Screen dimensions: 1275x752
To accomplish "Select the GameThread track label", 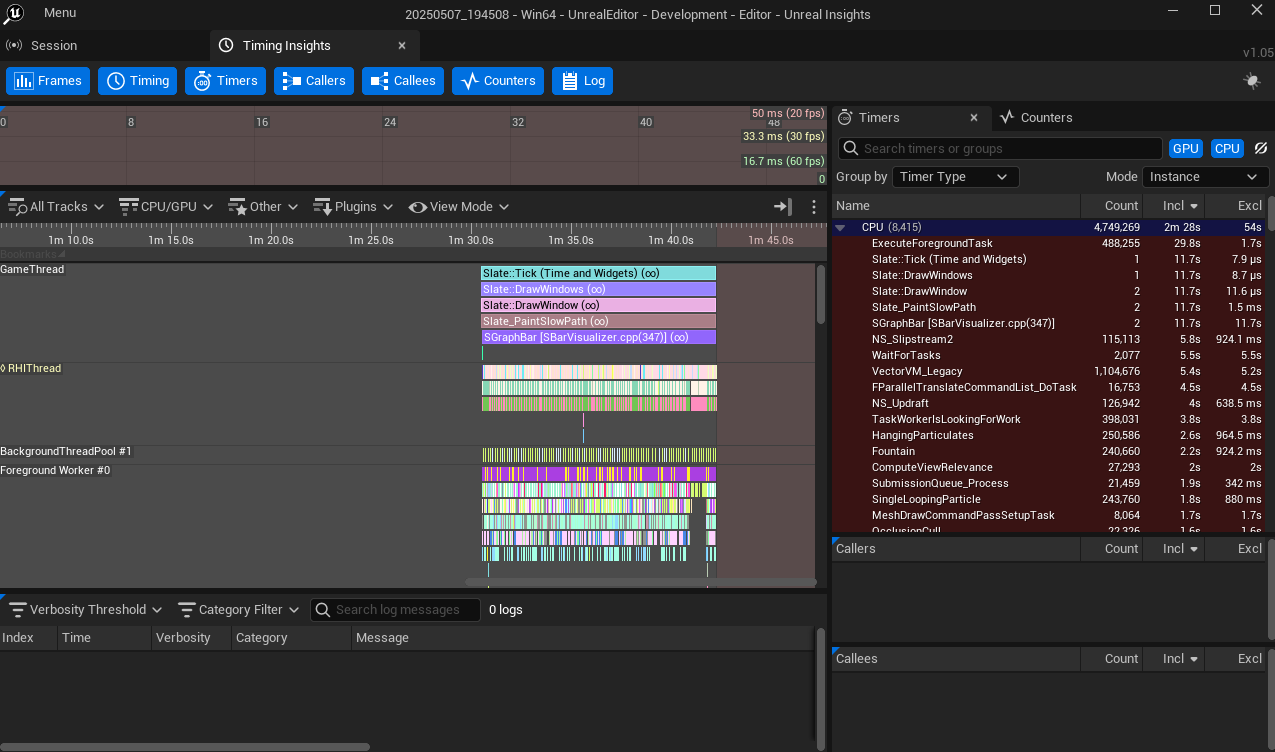I will pyautogui.click(x=32, y=269).
